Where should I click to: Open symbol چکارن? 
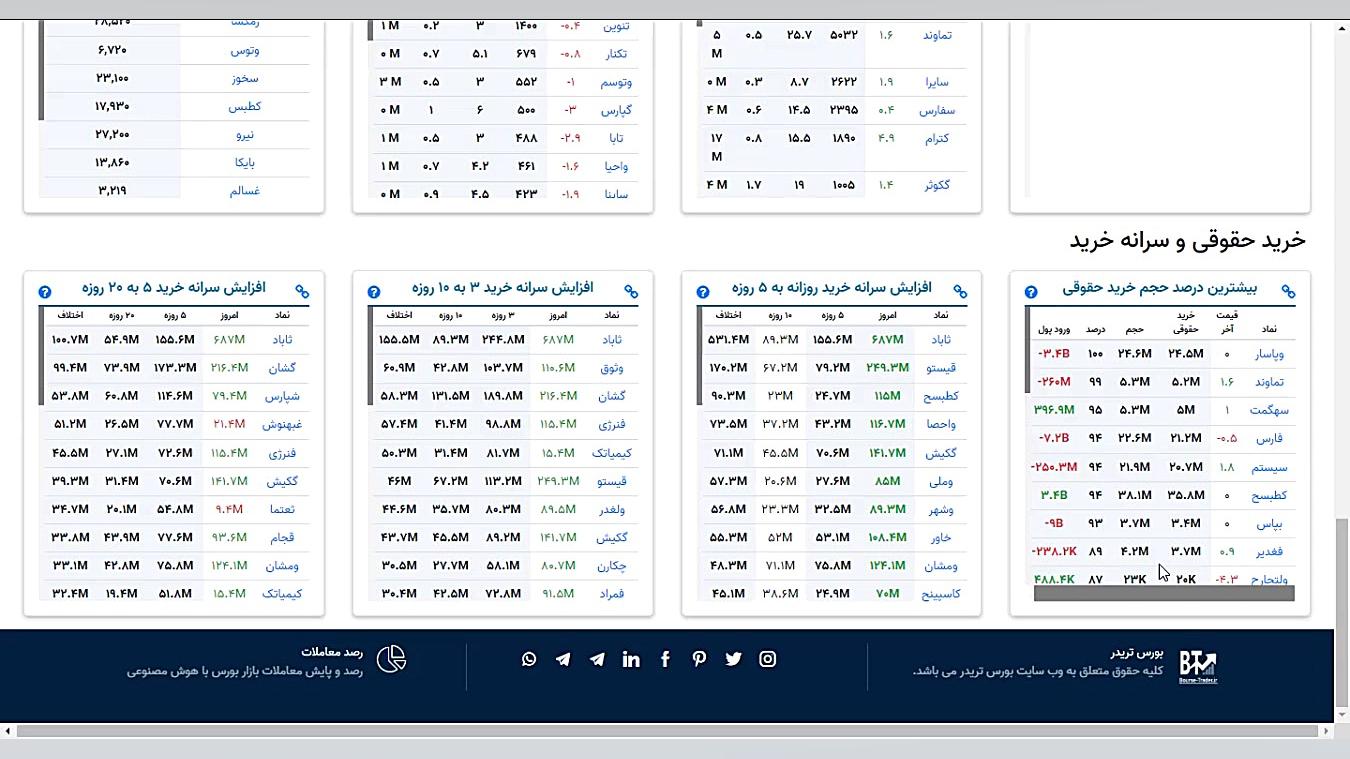(x=612, y=565)
